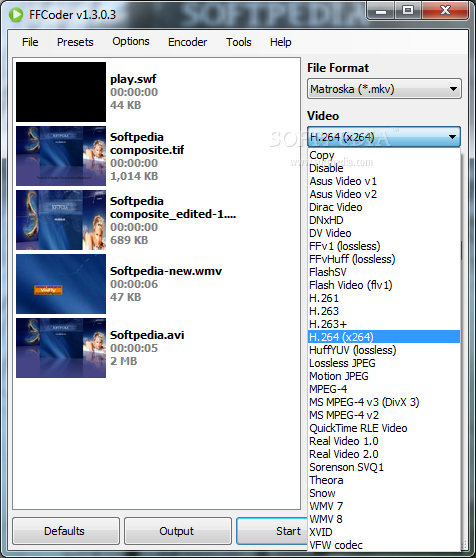Choose QuickTime RLE Video codec

(384, 428)
